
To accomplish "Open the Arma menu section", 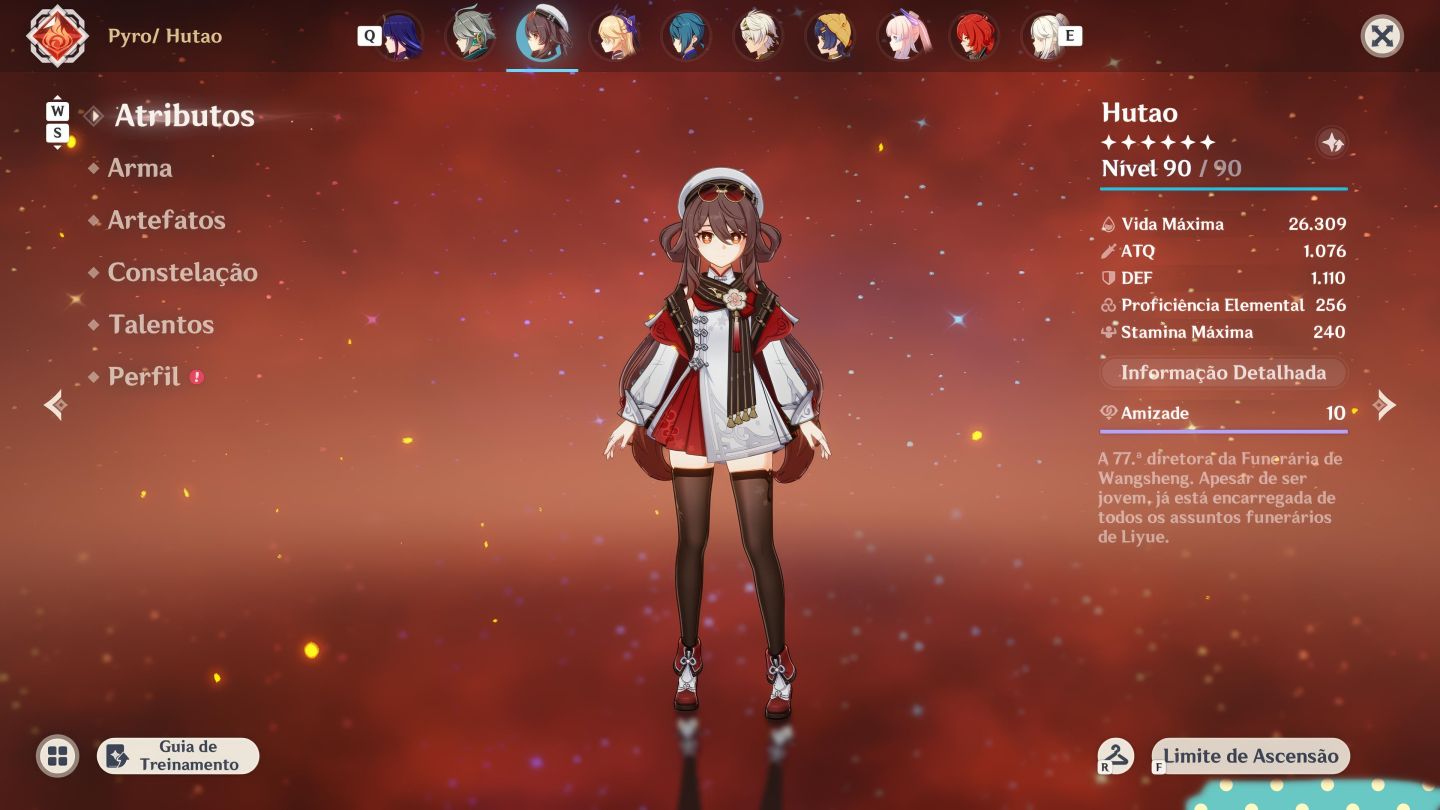I will click(139, 168).
